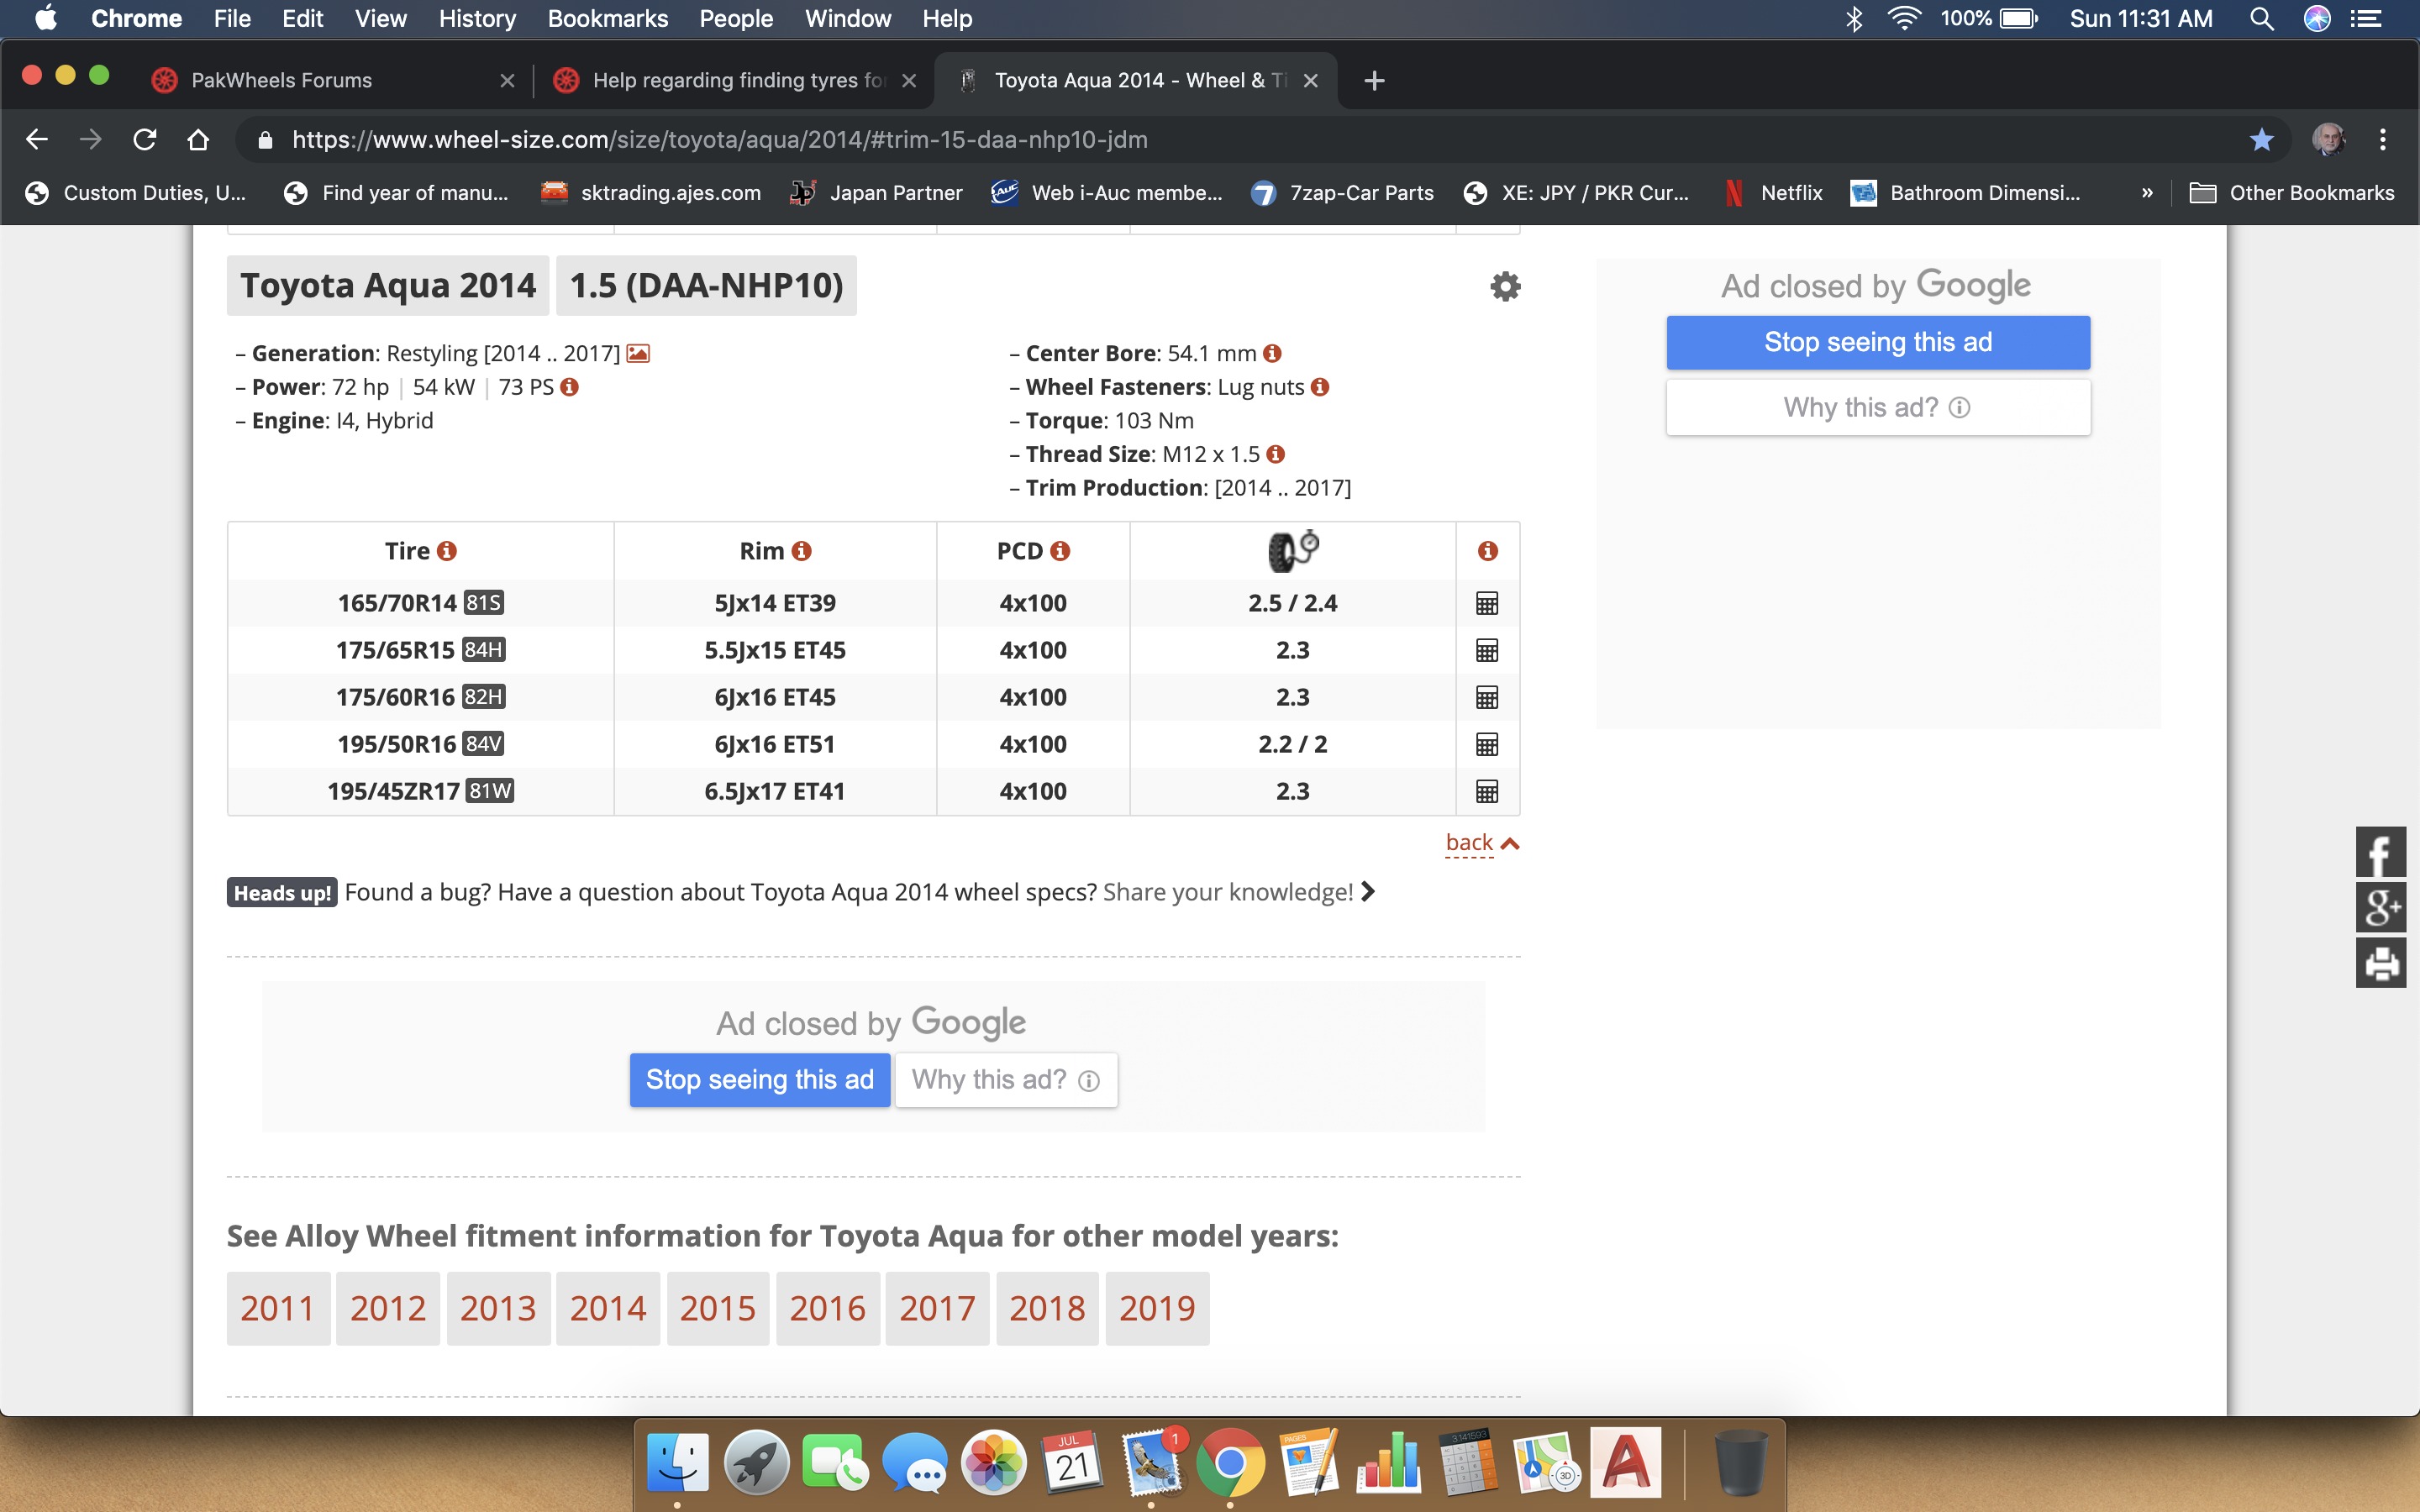
Task: Reload the page in Chrome
Action: 145,140
